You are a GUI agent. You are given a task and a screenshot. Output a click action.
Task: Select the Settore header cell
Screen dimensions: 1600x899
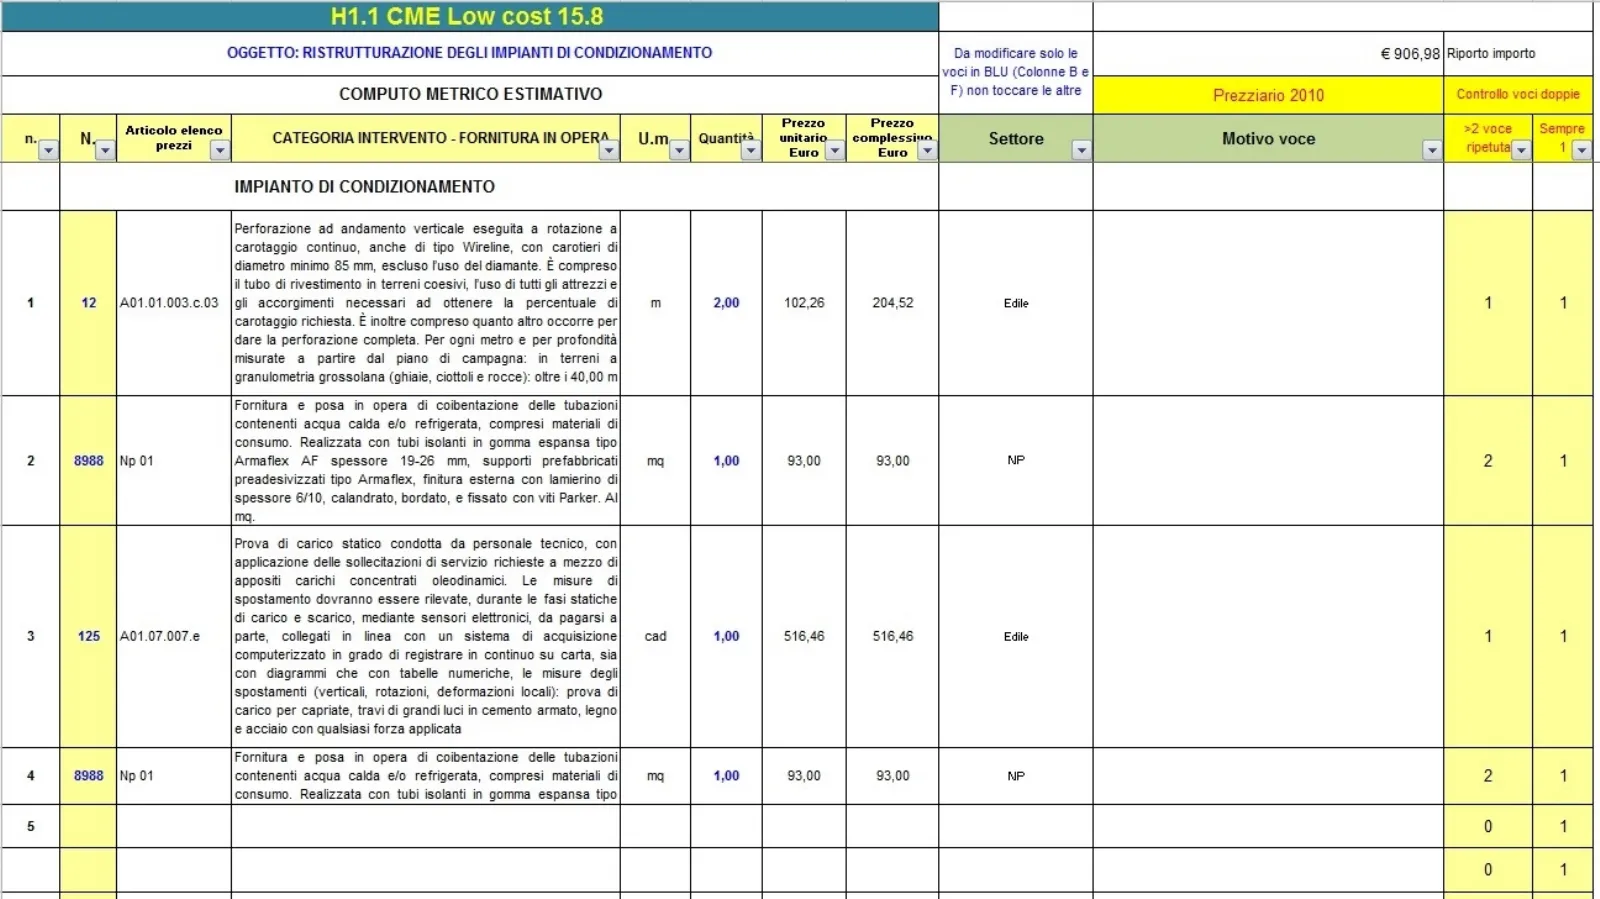pyautogui.click(x=1016, y=138)
